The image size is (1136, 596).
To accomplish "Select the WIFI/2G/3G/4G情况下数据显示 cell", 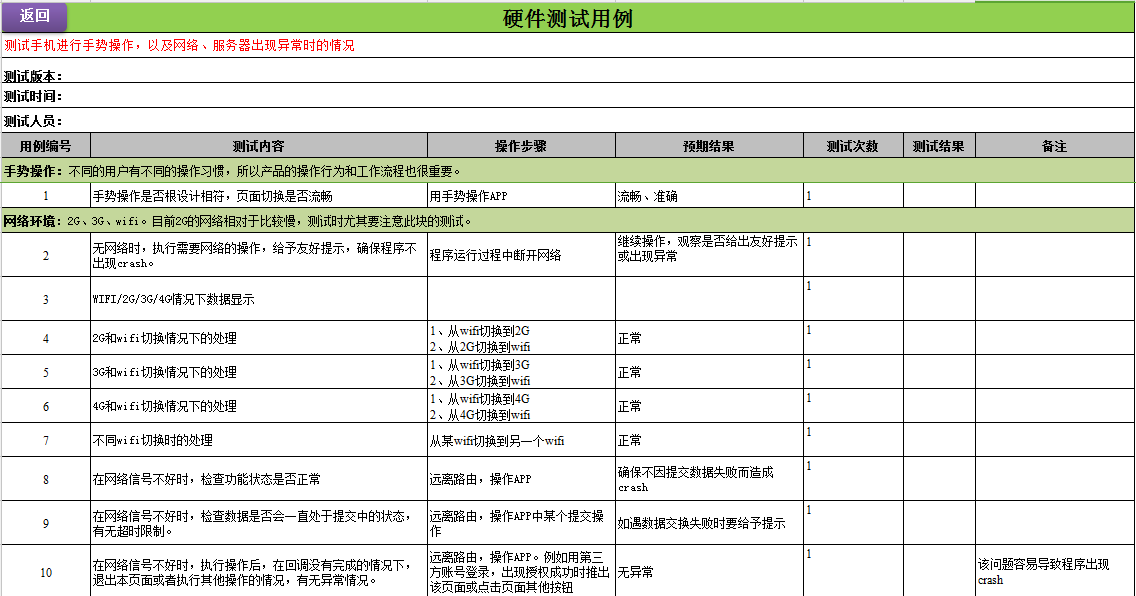I will pyautogui.click(x=259, y=299).
